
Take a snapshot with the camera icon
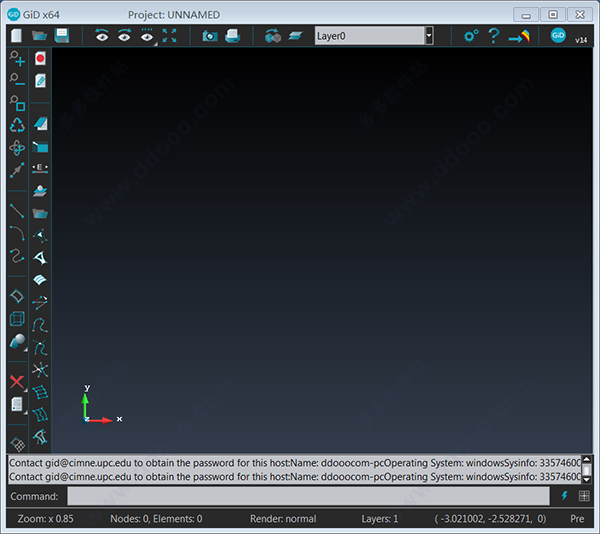(x=210, y=36)
